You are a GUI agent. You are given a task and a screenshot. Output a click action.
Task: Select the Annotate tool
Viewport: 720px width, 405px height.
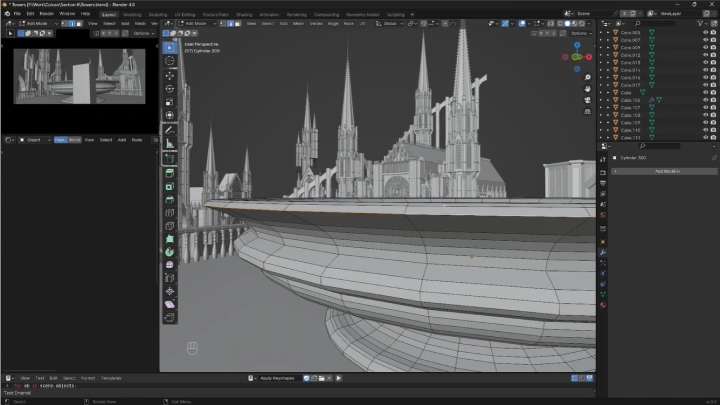tap(169, 130)
